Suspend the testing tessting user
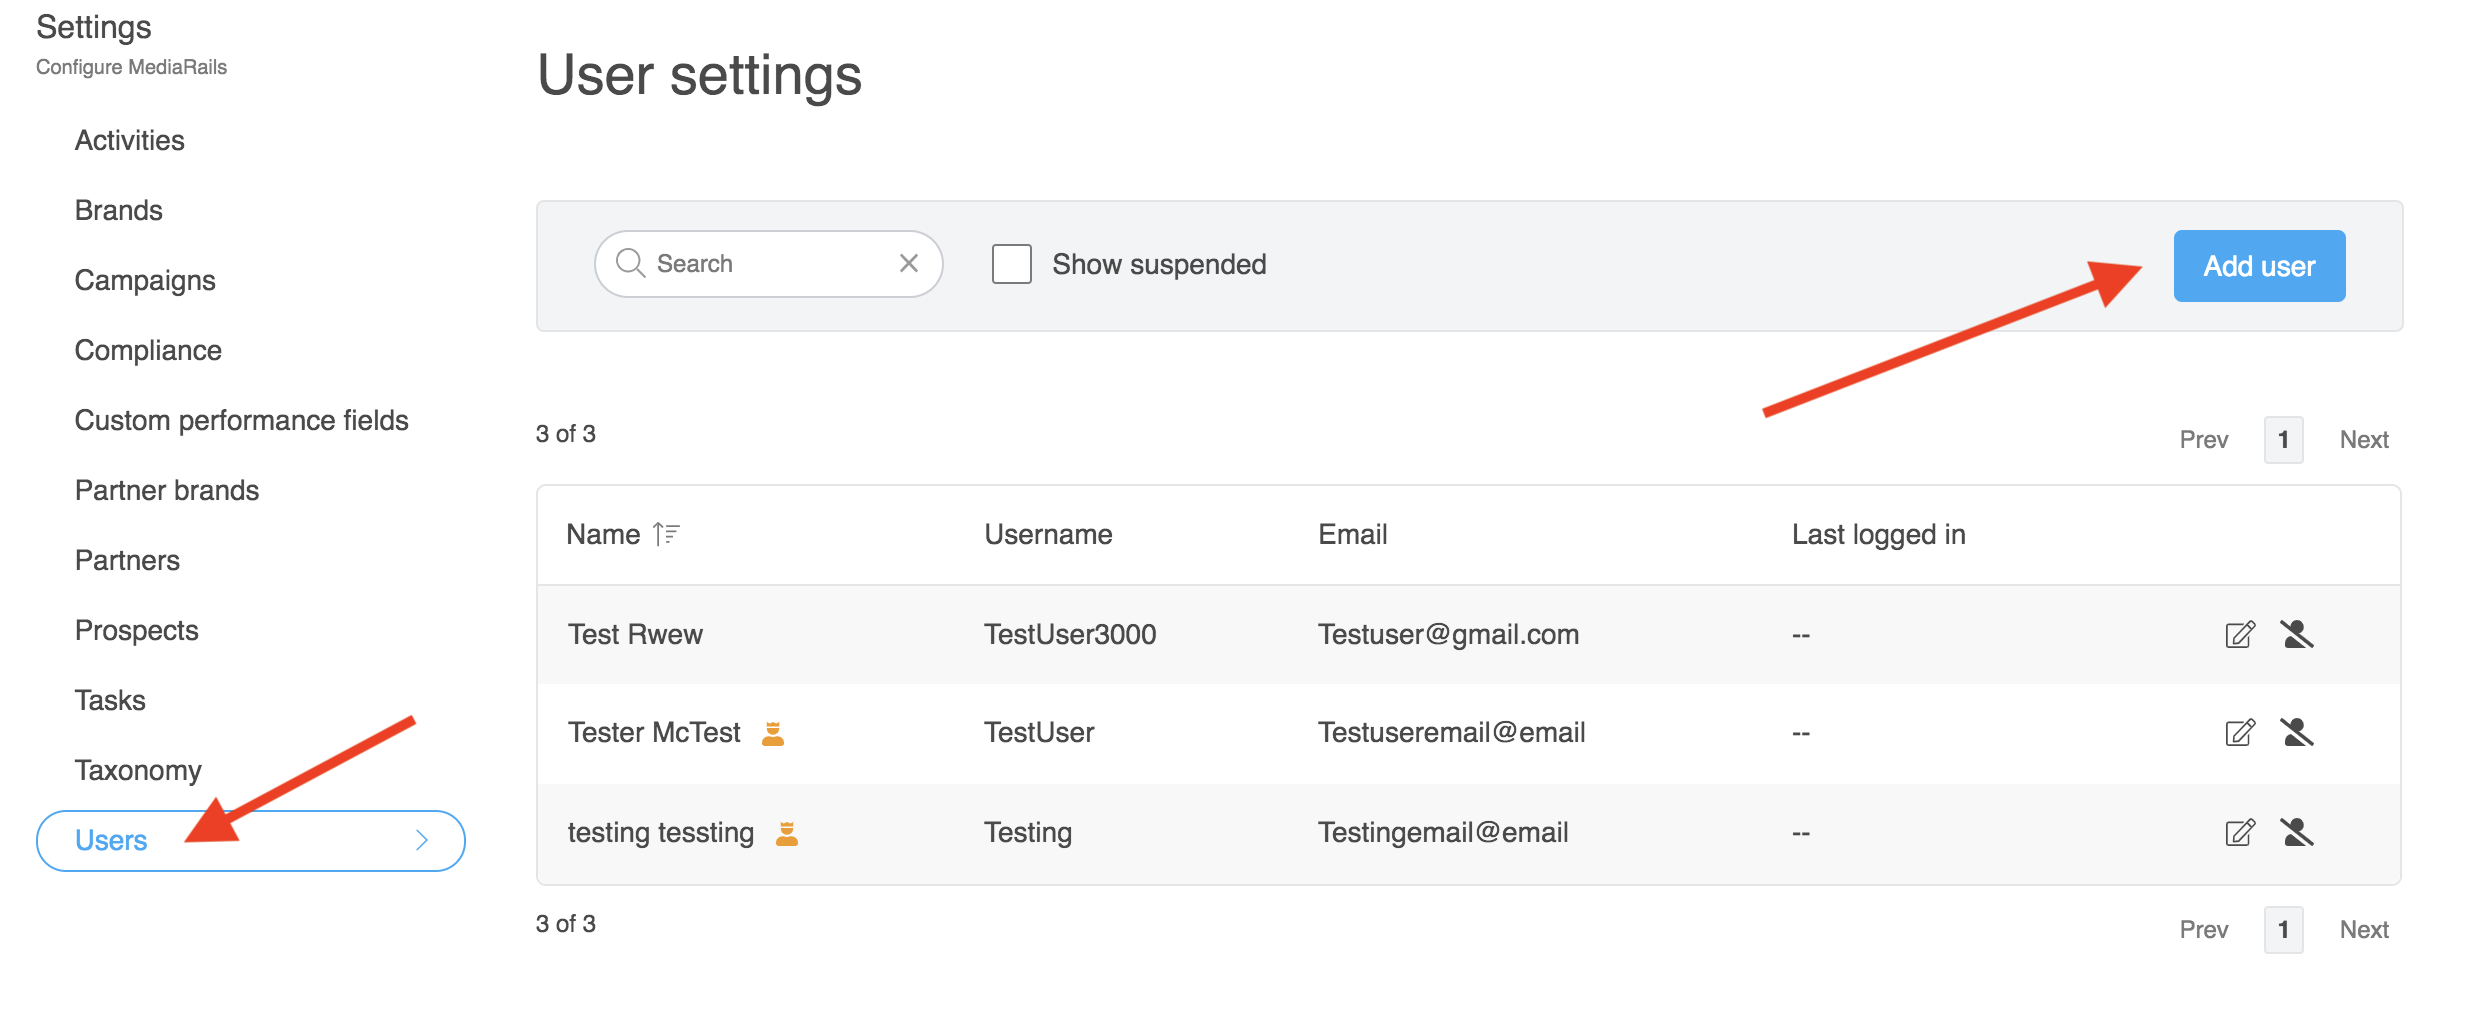This screenshot has width=2478, height=1030. (2297, 833)
